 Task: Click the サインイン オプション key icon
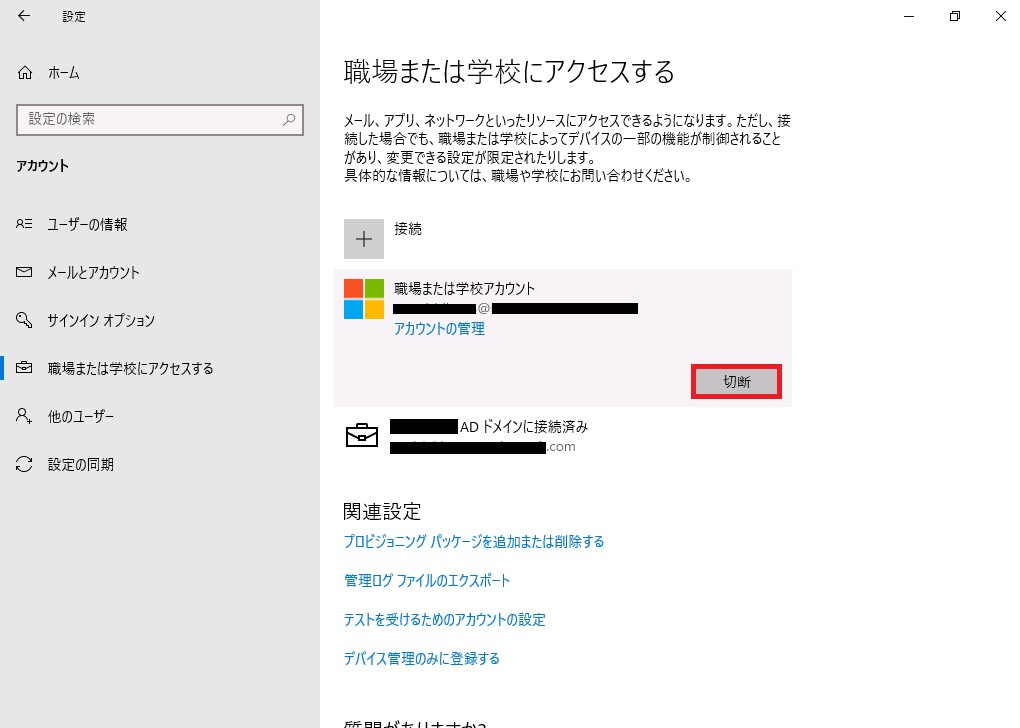[24, 320]
